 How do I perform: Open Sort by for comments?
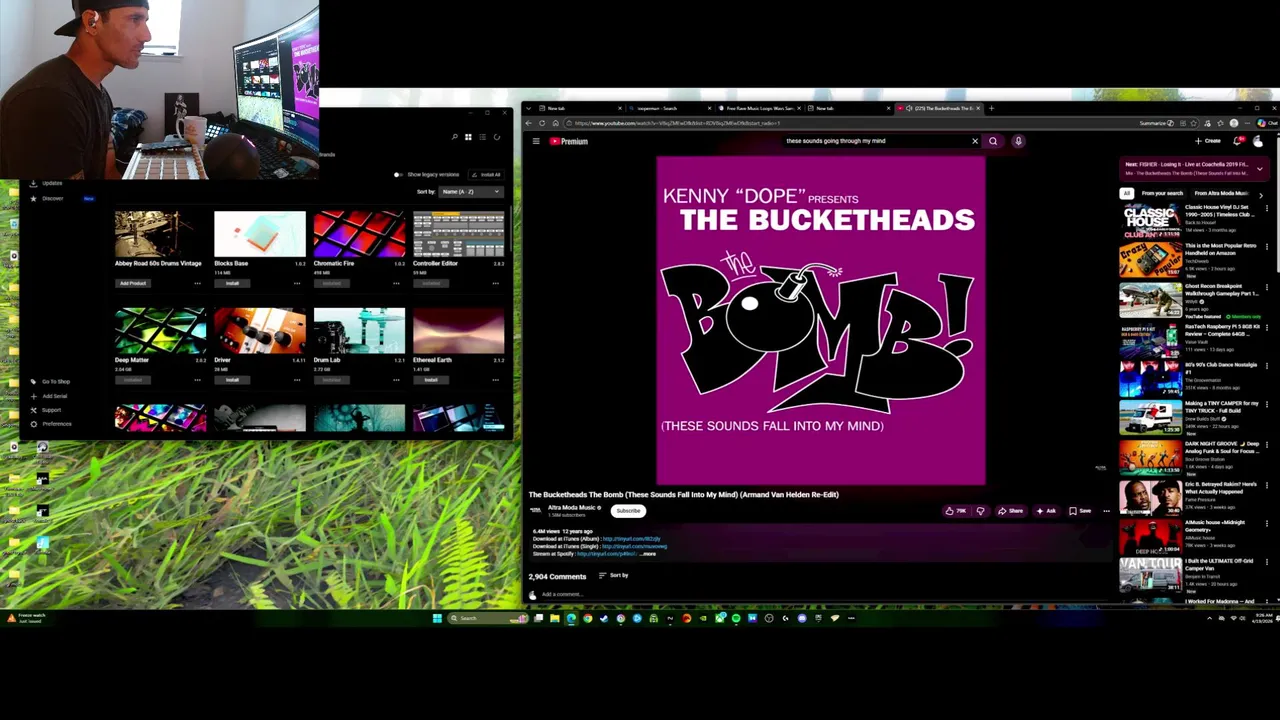[613, 575]
